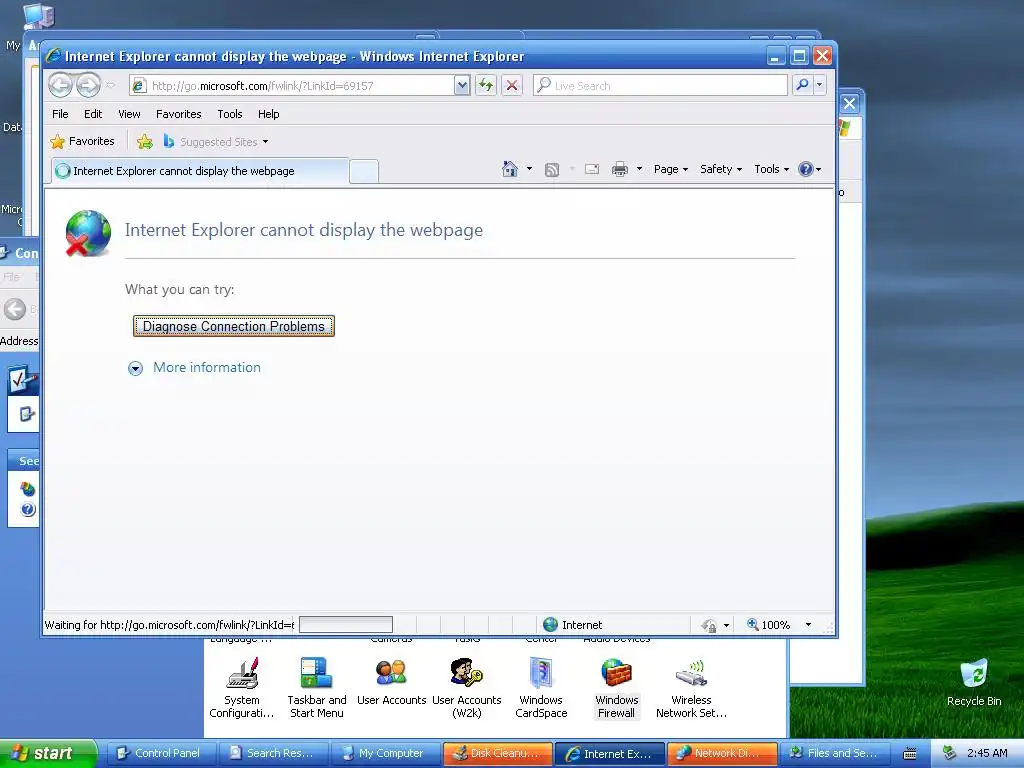Viewport: 1024px width, 768px height.
Task: Click the page loading progress bar
Action: pos(345,625)
